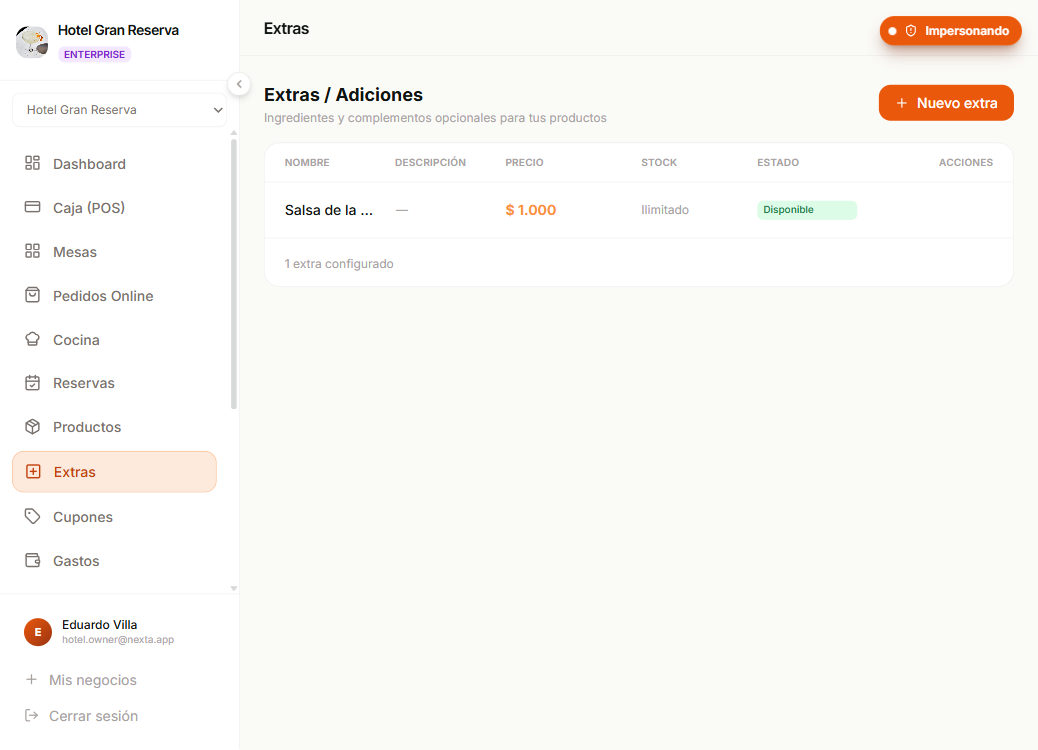This screenshot has width=1038, height=750.
Task: Click the Extras plus-square icon
Action: pyautogui.click(x=33, y=471)
